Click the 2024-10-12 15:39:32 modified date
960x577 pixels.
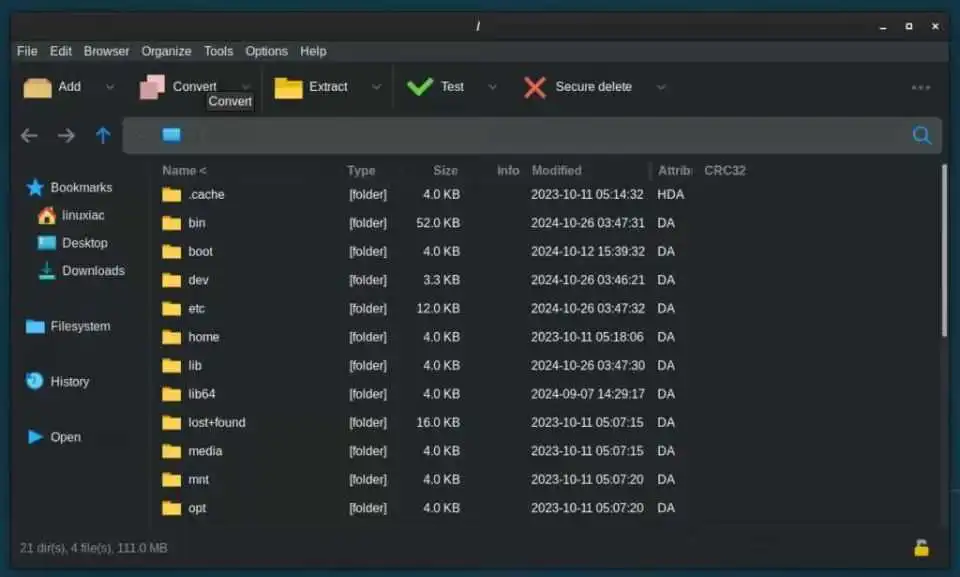coord(588,252)
